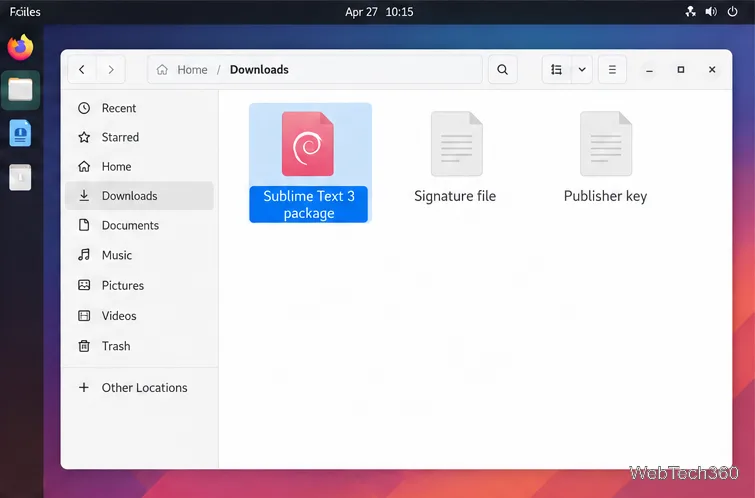Click the Recent clock icon in the sidebar

[x=84, y=108]
